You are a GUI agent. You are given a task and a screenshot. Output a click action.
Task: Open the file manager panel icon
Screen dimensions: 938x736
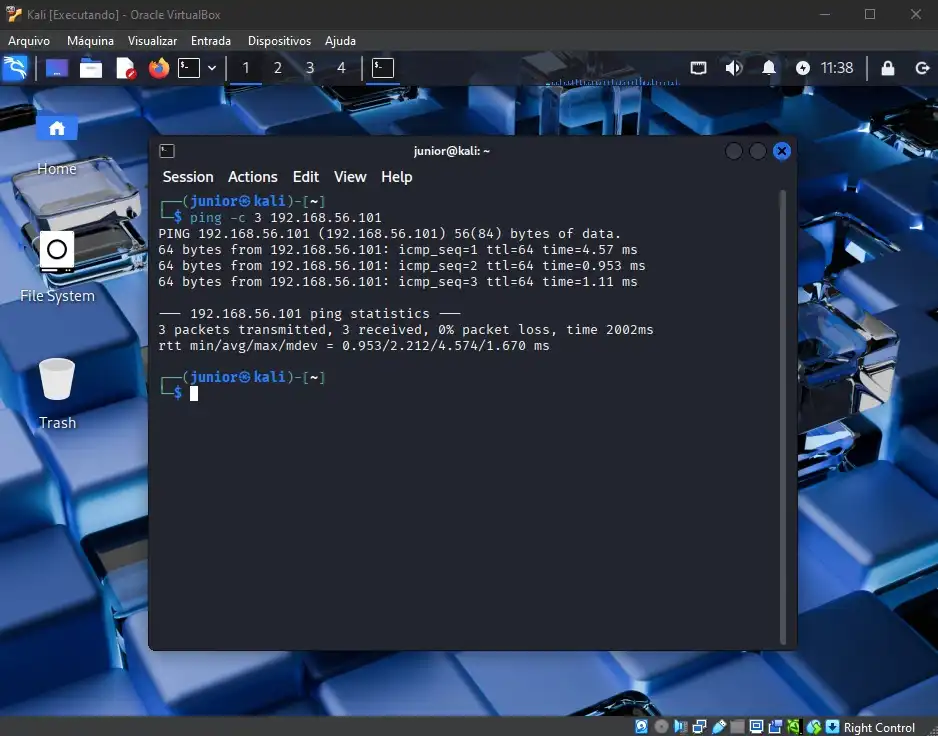tap(91, 68)
